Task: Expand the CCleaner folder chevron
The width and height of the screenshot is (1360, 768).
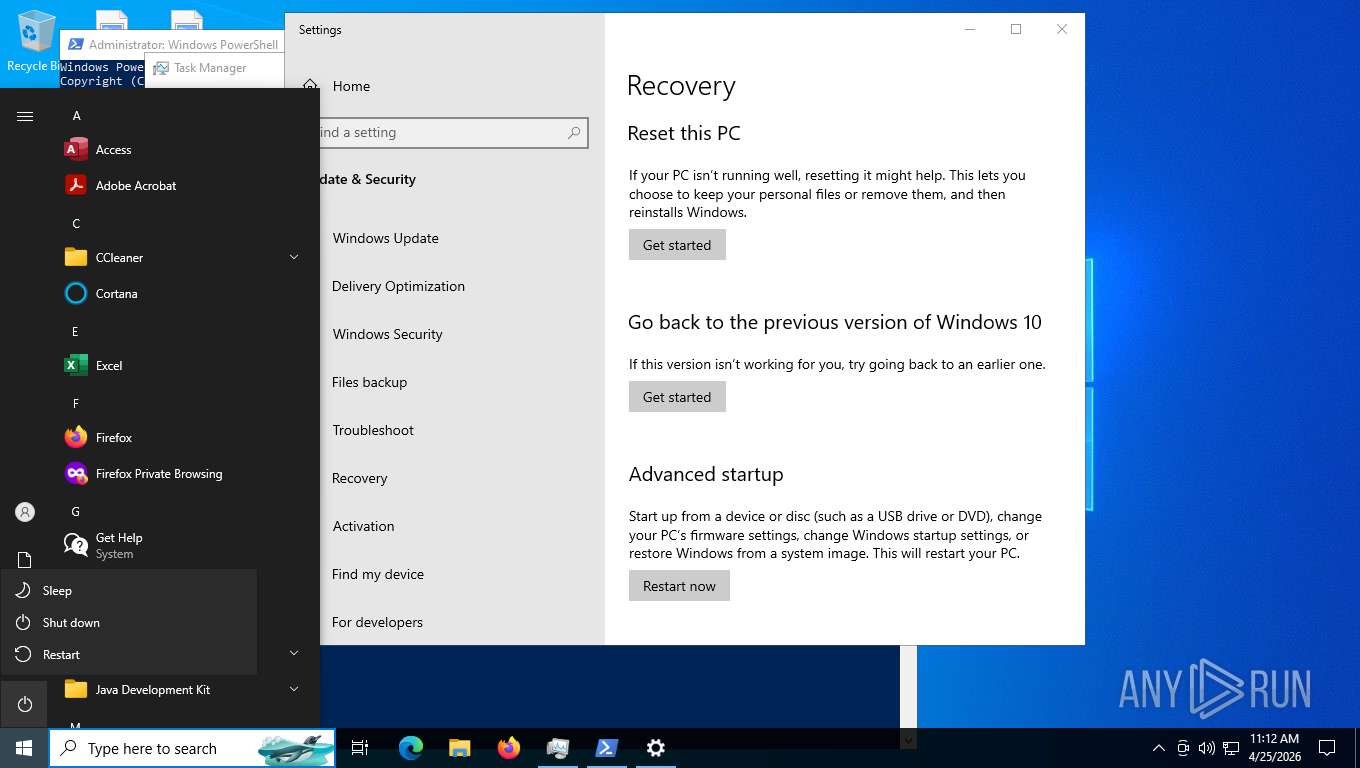Action: point(294,258)
